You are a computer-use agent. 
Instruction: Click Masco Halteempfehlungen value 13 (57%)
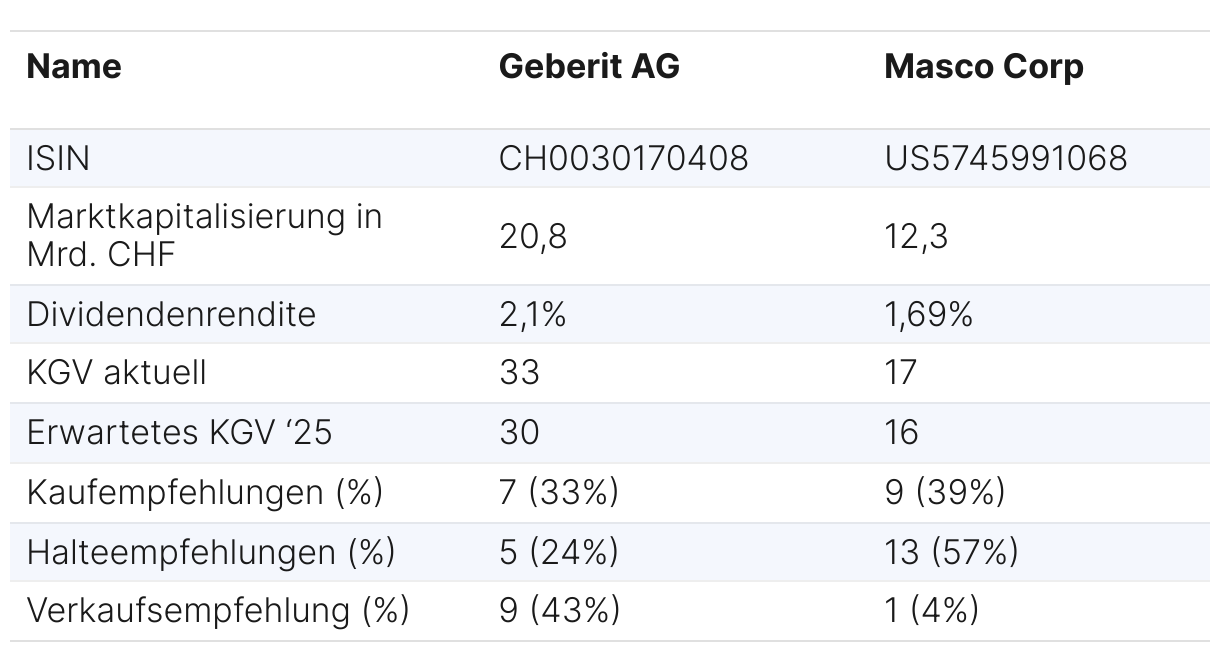[951, 551]
